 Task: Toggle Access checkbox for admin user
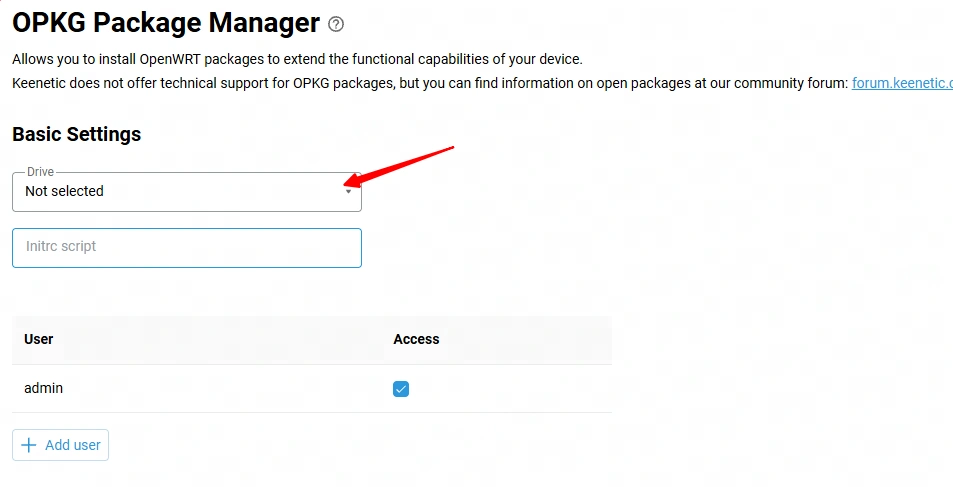pyautogui.click(x=401, y=389)
